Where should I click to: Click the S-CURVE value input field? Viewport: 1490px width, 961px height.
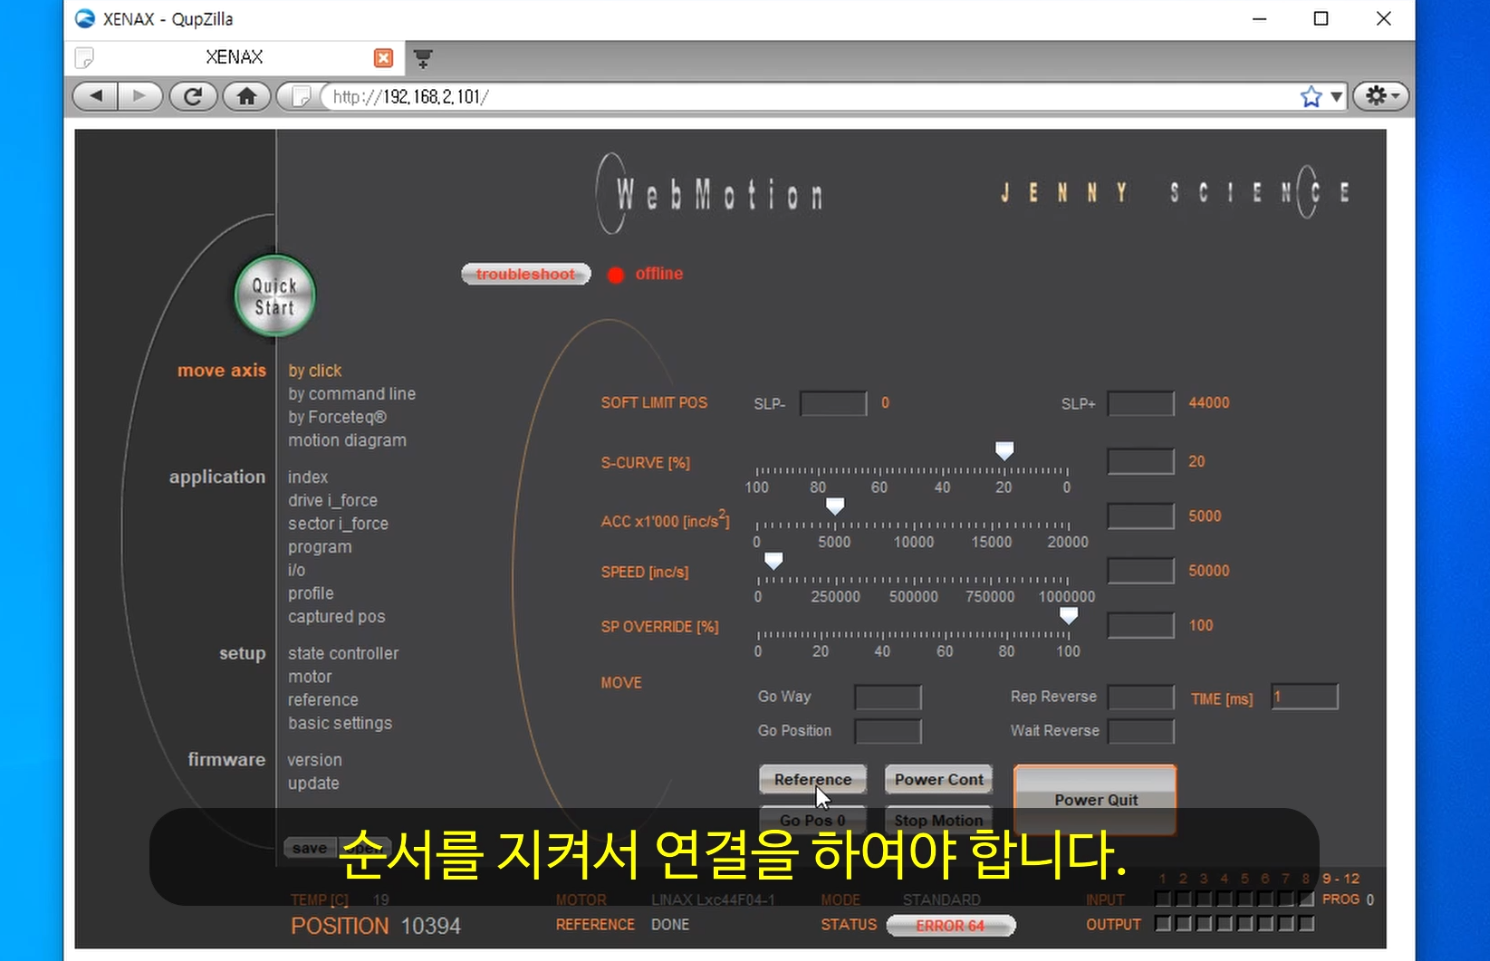tap(1141, 461)
